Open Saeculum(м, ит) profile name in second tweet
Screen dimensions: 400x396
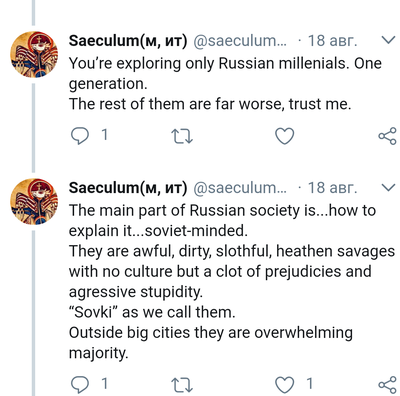coord(128,188)
